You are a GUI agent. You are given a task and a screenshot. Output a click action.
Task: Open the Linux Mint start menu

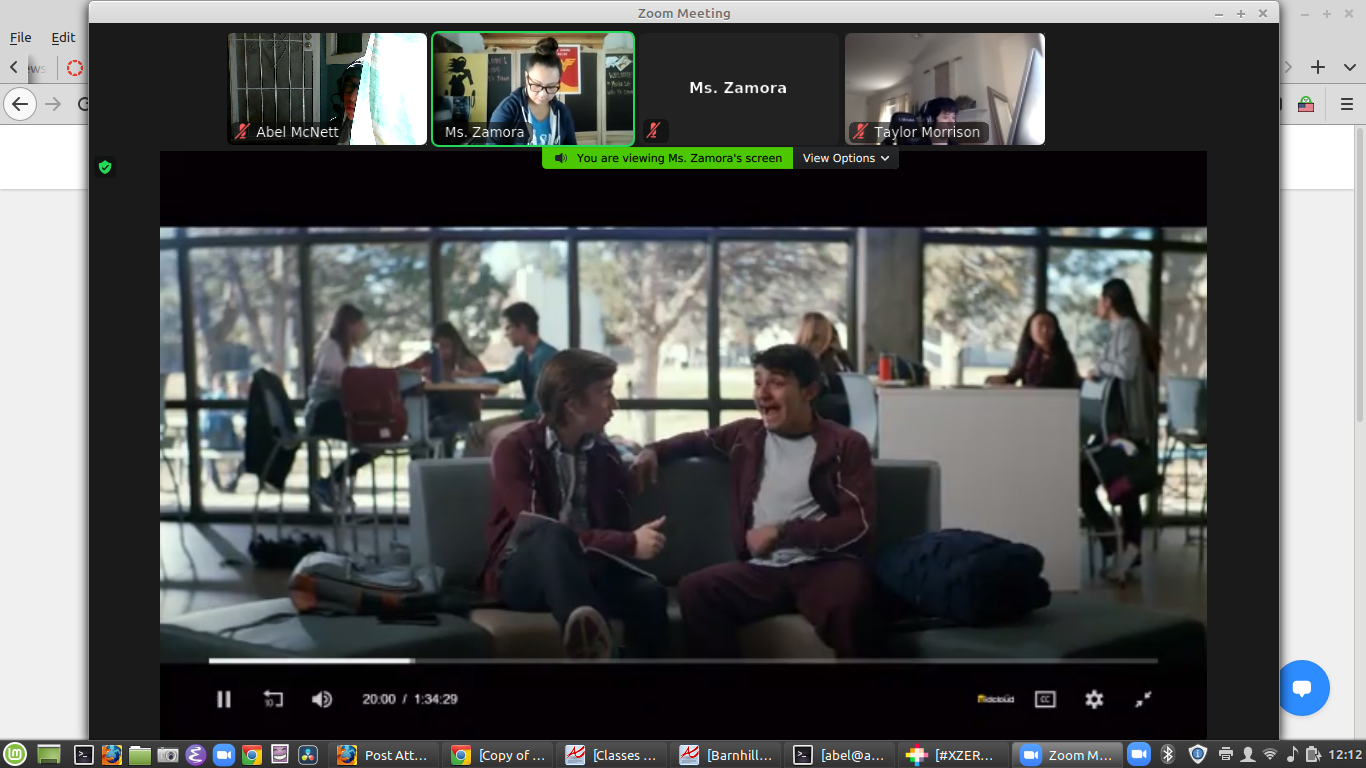point(14,755)
